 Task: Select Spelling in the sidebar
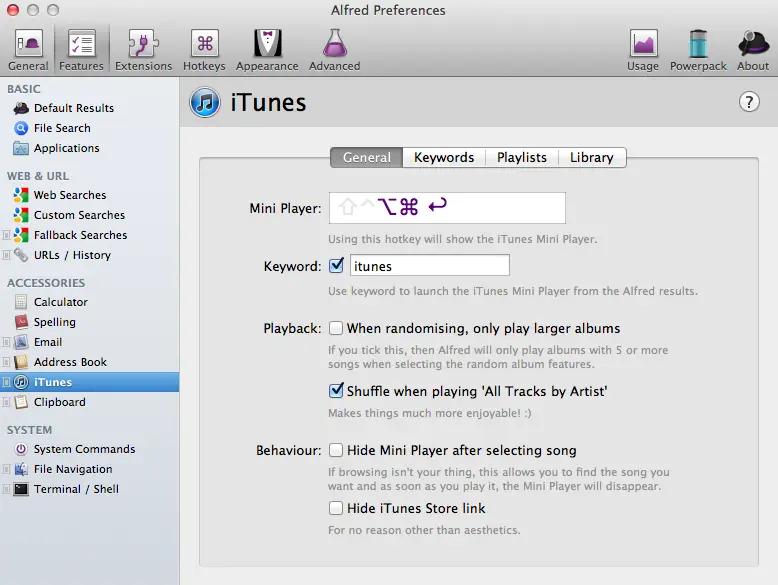point(89,322)
